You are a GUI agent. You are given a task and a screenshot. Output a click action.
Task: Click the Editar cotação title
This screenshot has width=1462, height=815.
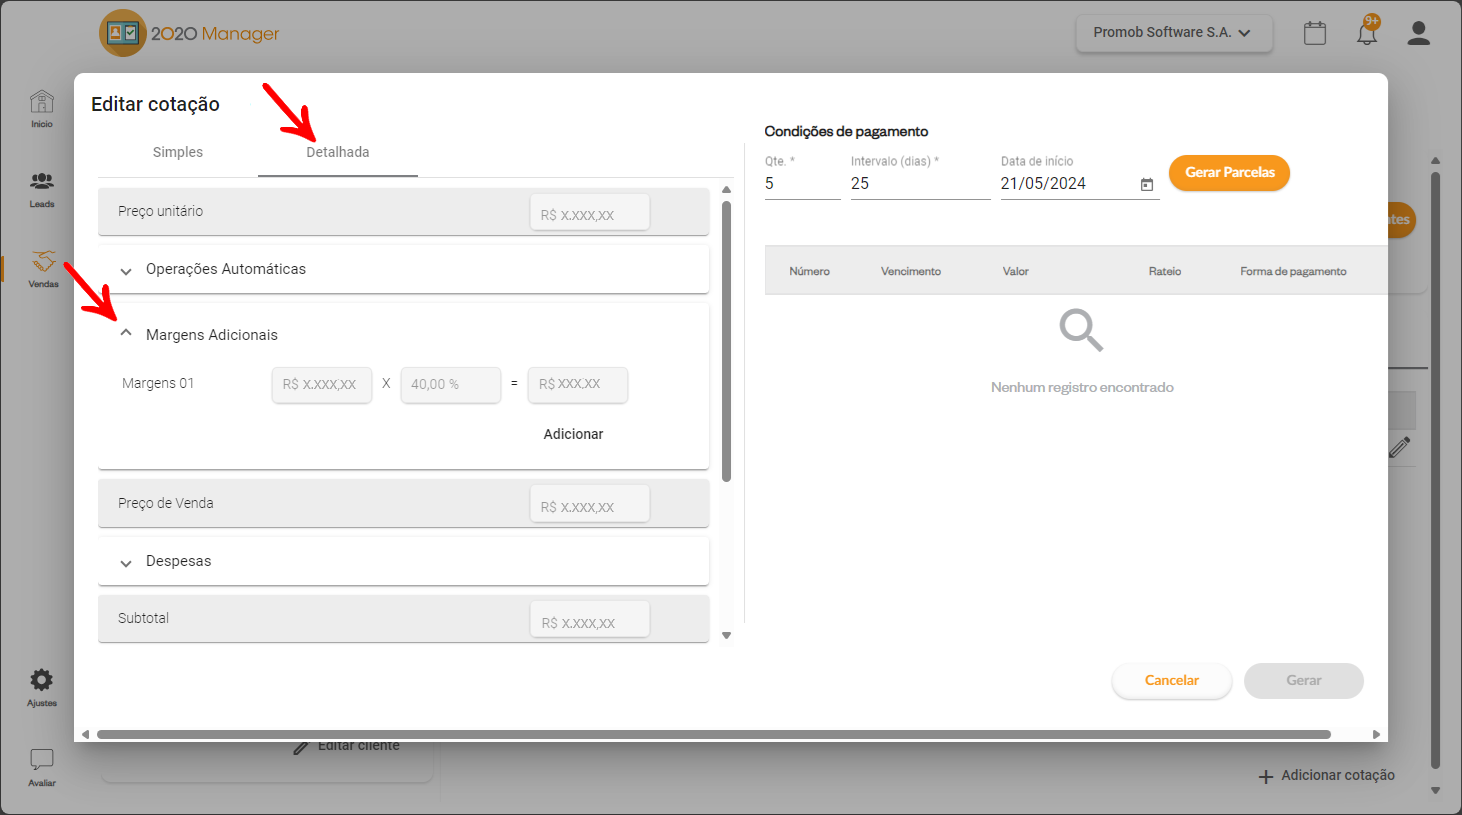[155, 104]
